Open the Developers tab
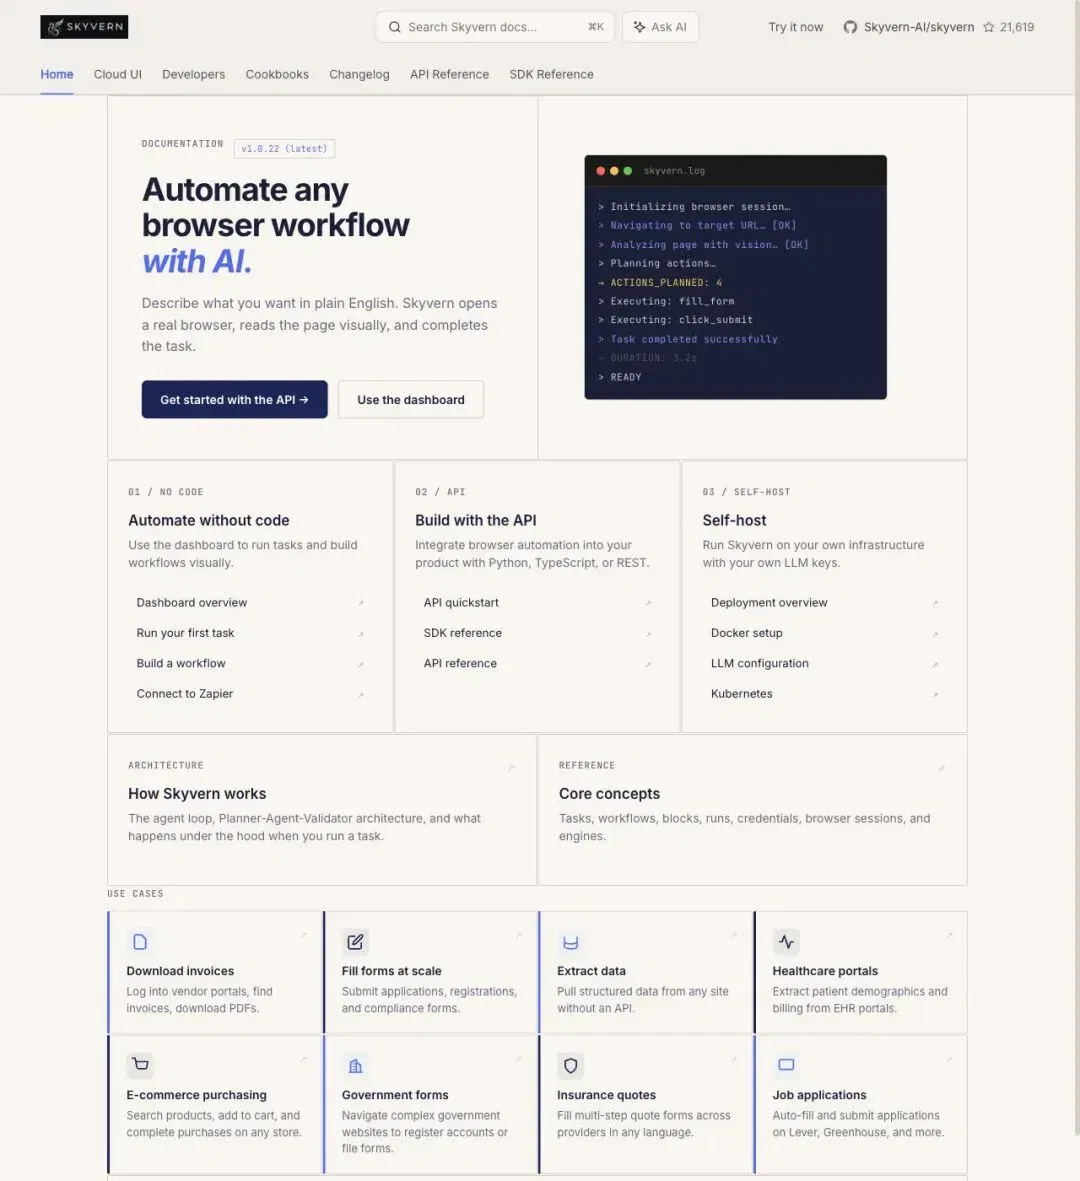Image resolution: width=1080 pixels, height=1181 pixels. click(x=194, y=75)
